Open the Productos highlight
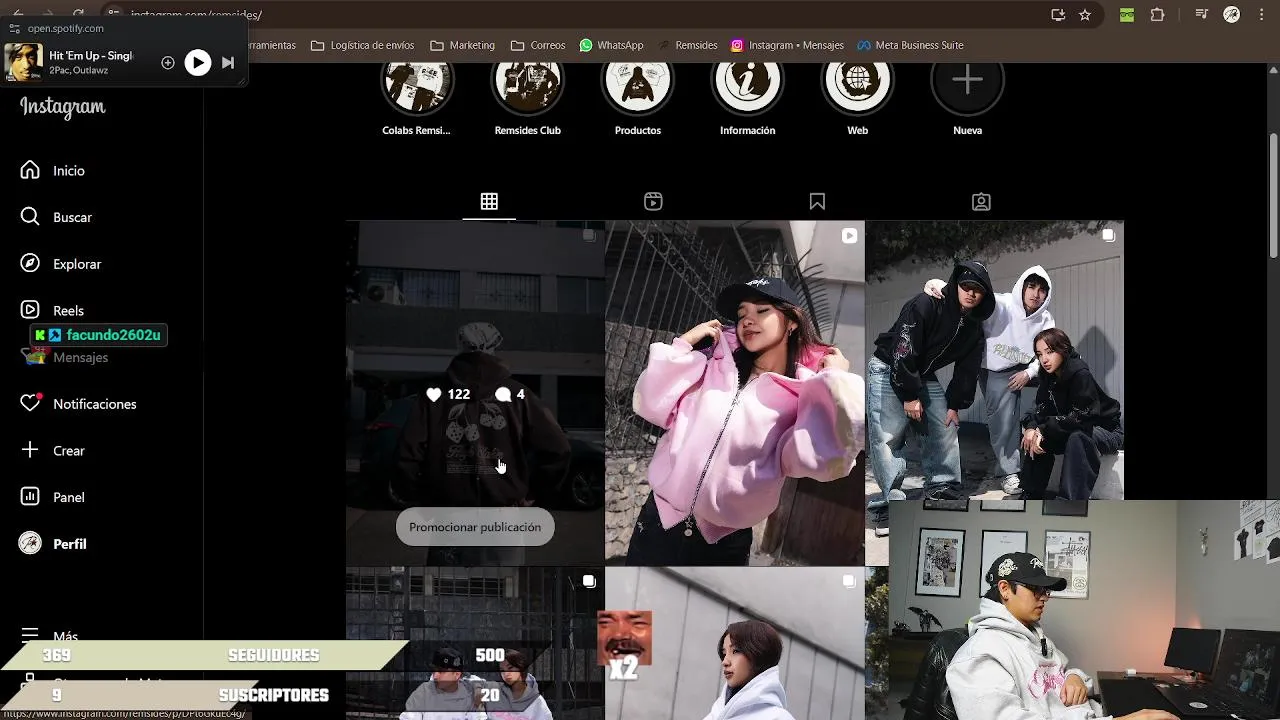The height and width of the screenshot is (720, 1280). (637, 98)
